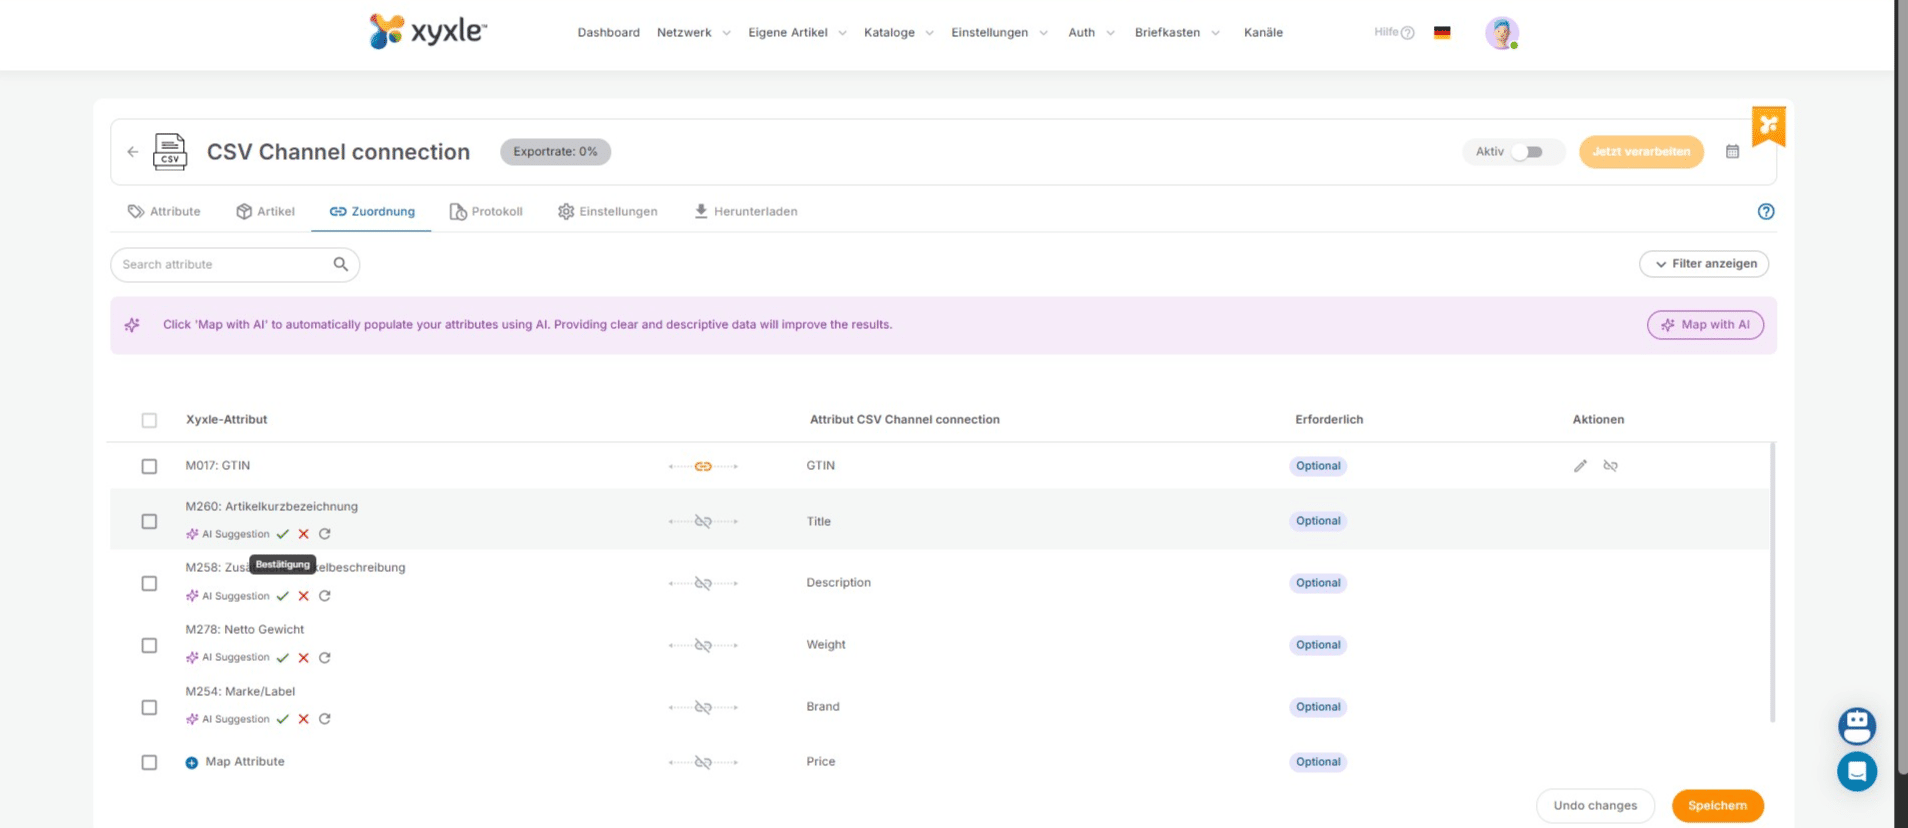Reject AI suggestion for M254 Marke/Label
Screen dimensions: 1908x828
pos(304,719)
